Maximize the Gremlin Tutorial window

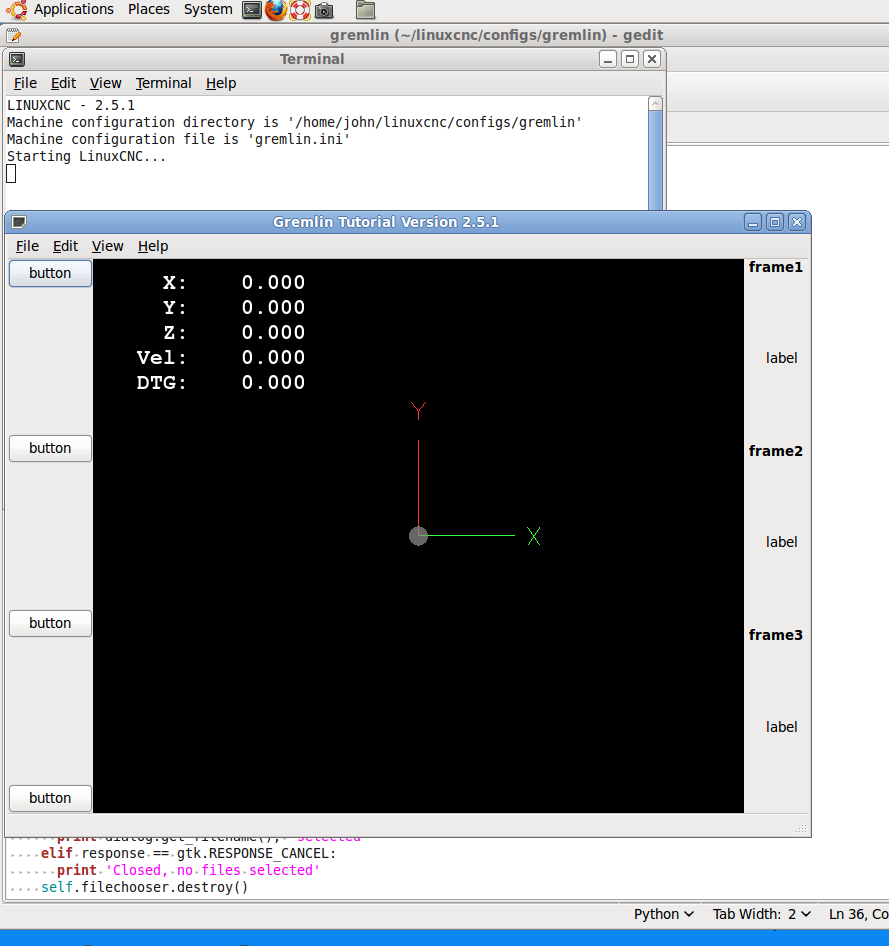click(775, 222)
